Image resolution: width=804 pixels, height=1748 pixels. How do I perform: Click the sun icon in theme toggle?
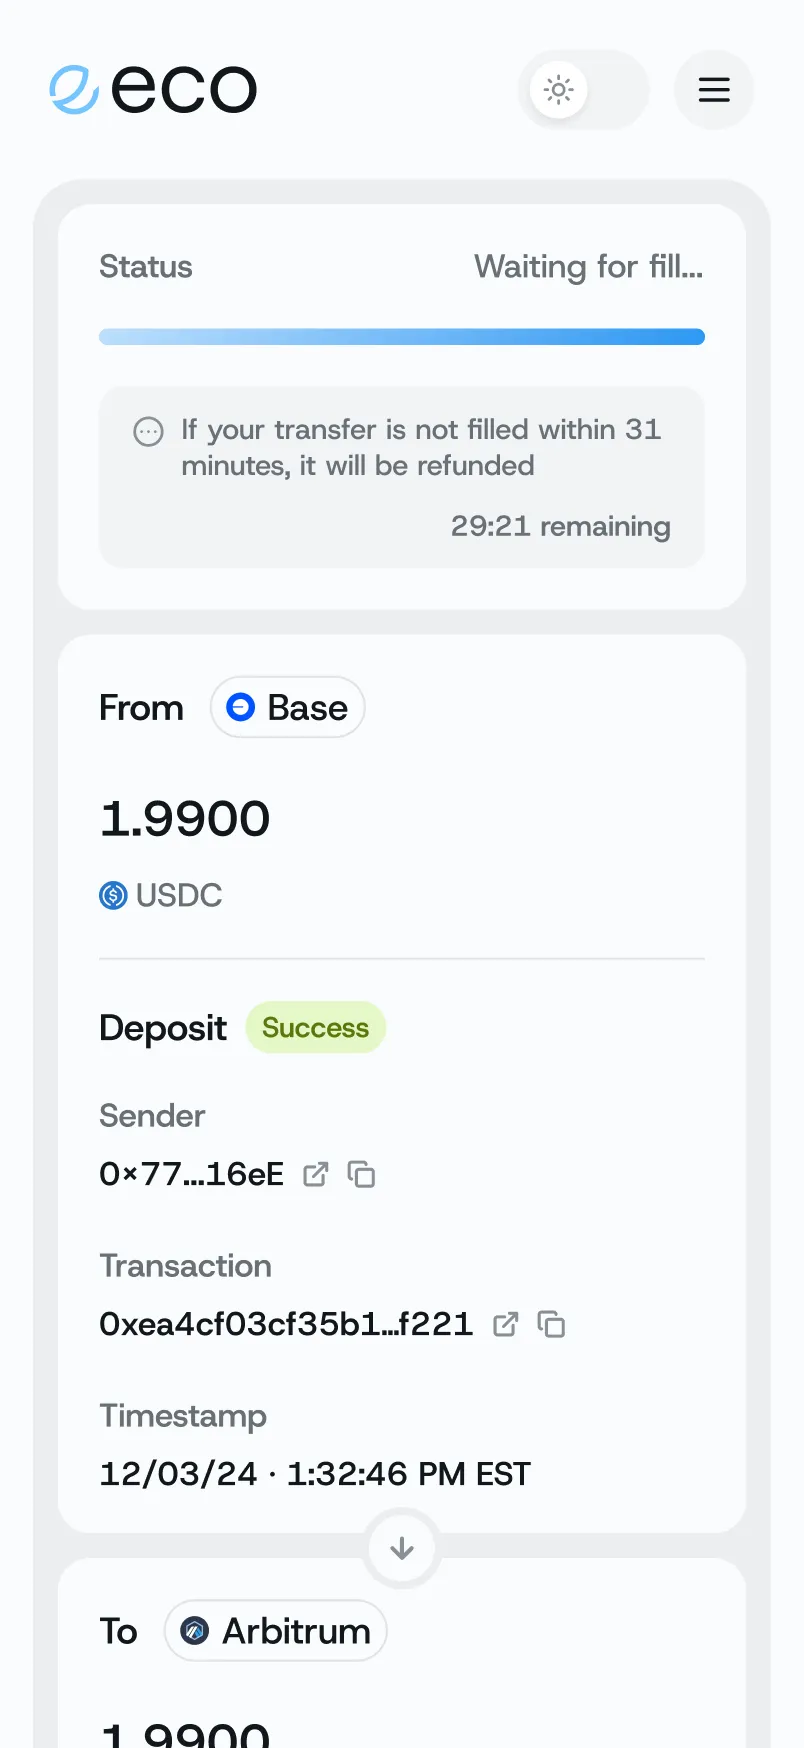click(559, 90)
